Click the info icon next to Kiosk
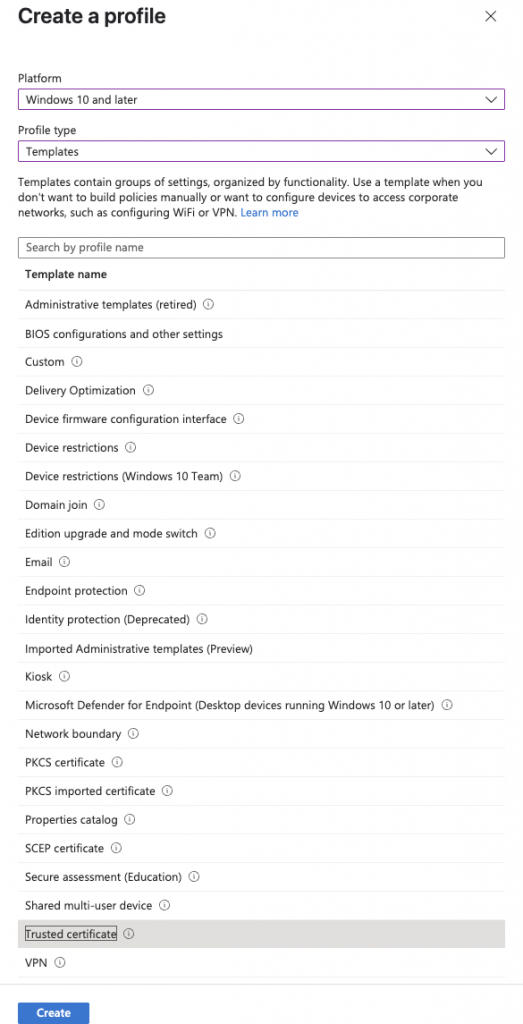Screen dimensions: 523x1024 [x=65, y=677]
